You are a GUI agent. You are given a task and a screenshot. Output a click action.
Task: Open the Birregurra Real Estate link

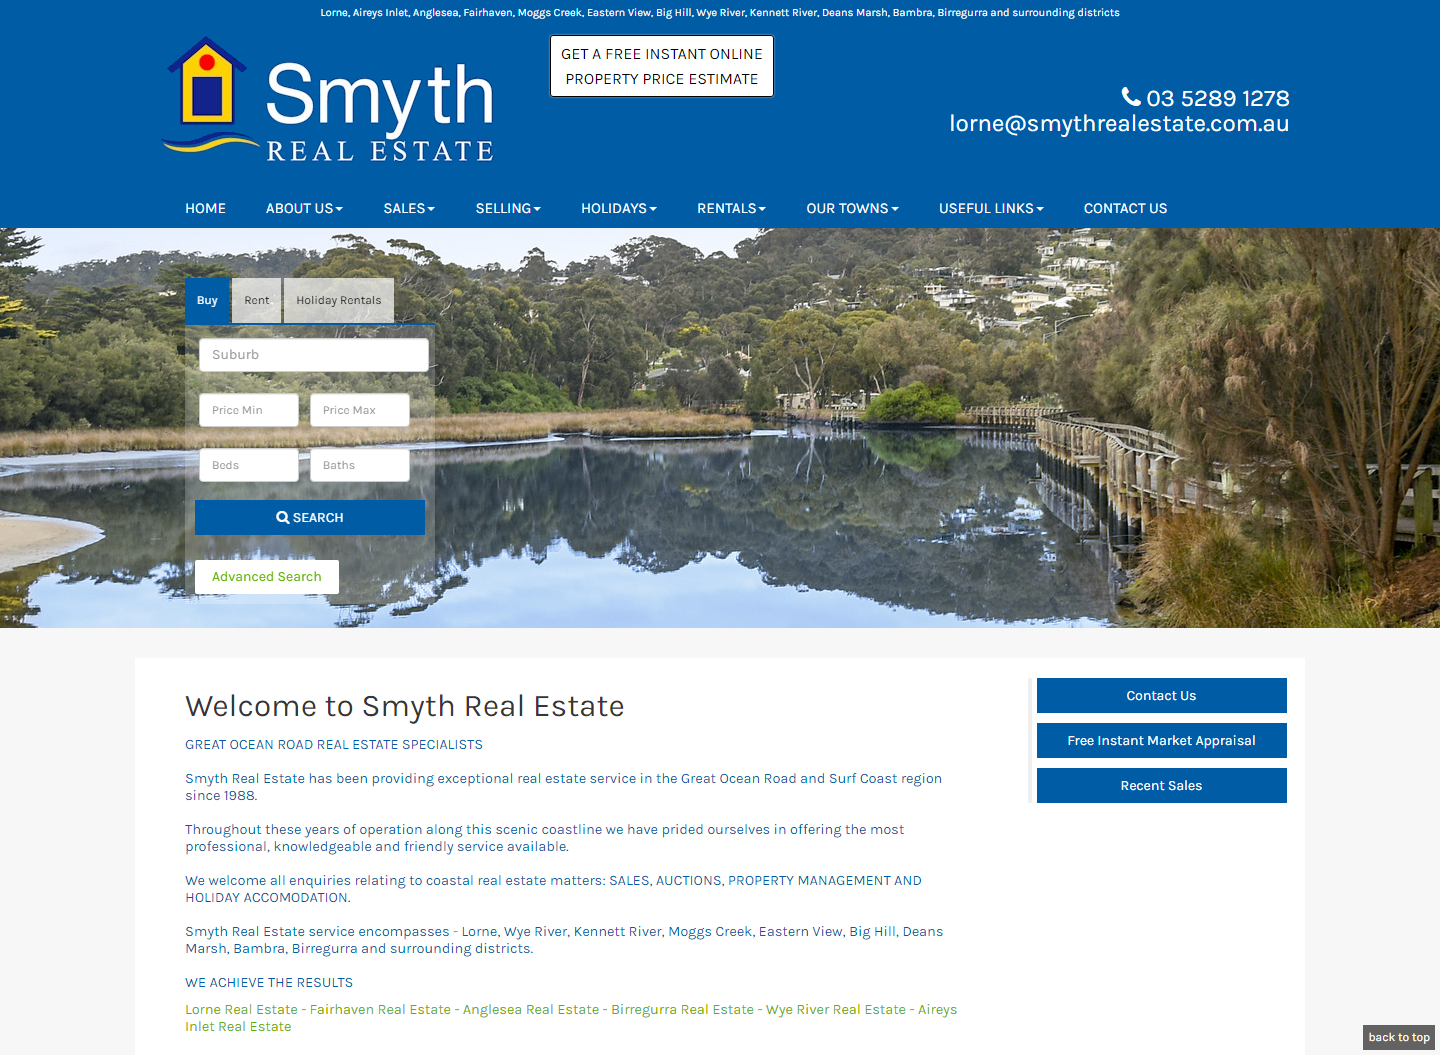point(683,1010)
